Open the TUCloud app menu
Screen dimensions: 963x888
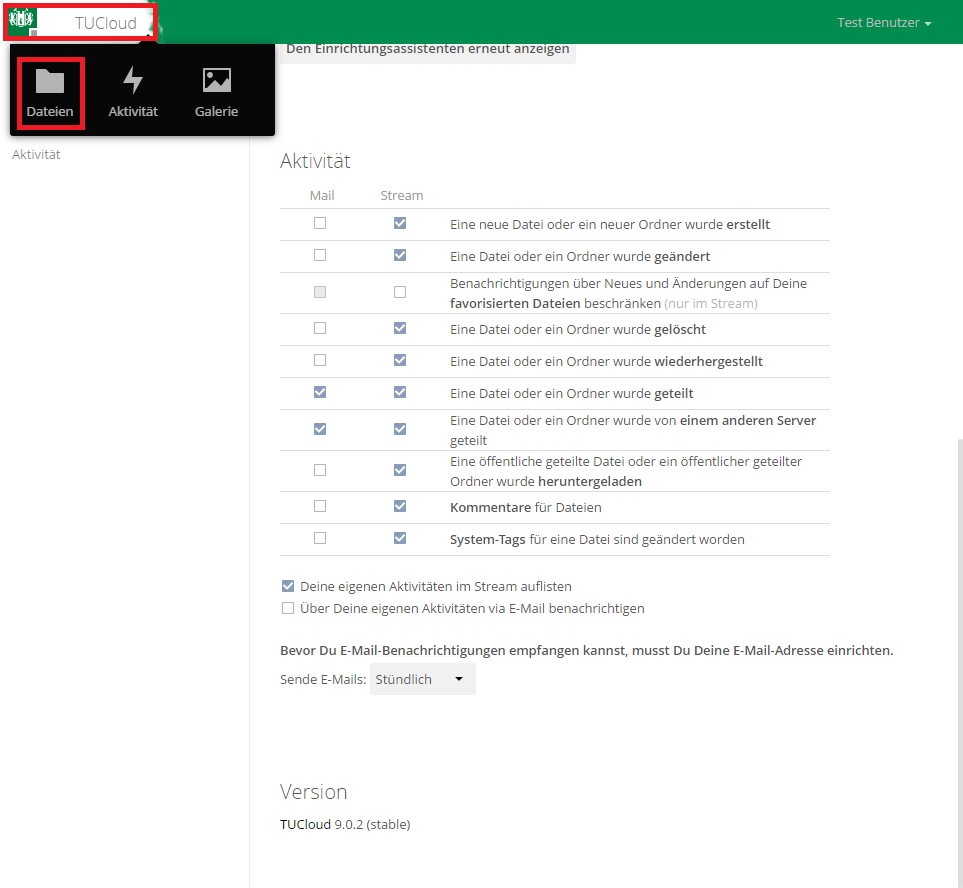coord(105,23)
